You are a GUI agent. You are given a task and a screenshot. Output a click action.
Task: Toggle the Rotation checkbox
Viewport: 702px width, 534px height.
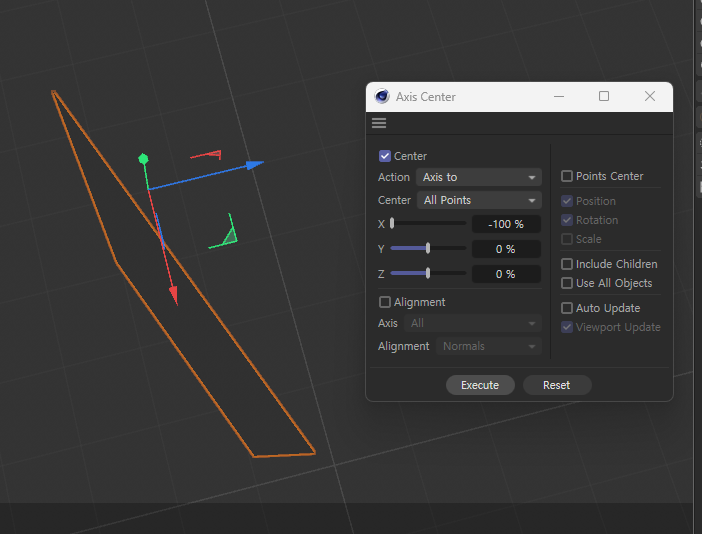[567, 220]
